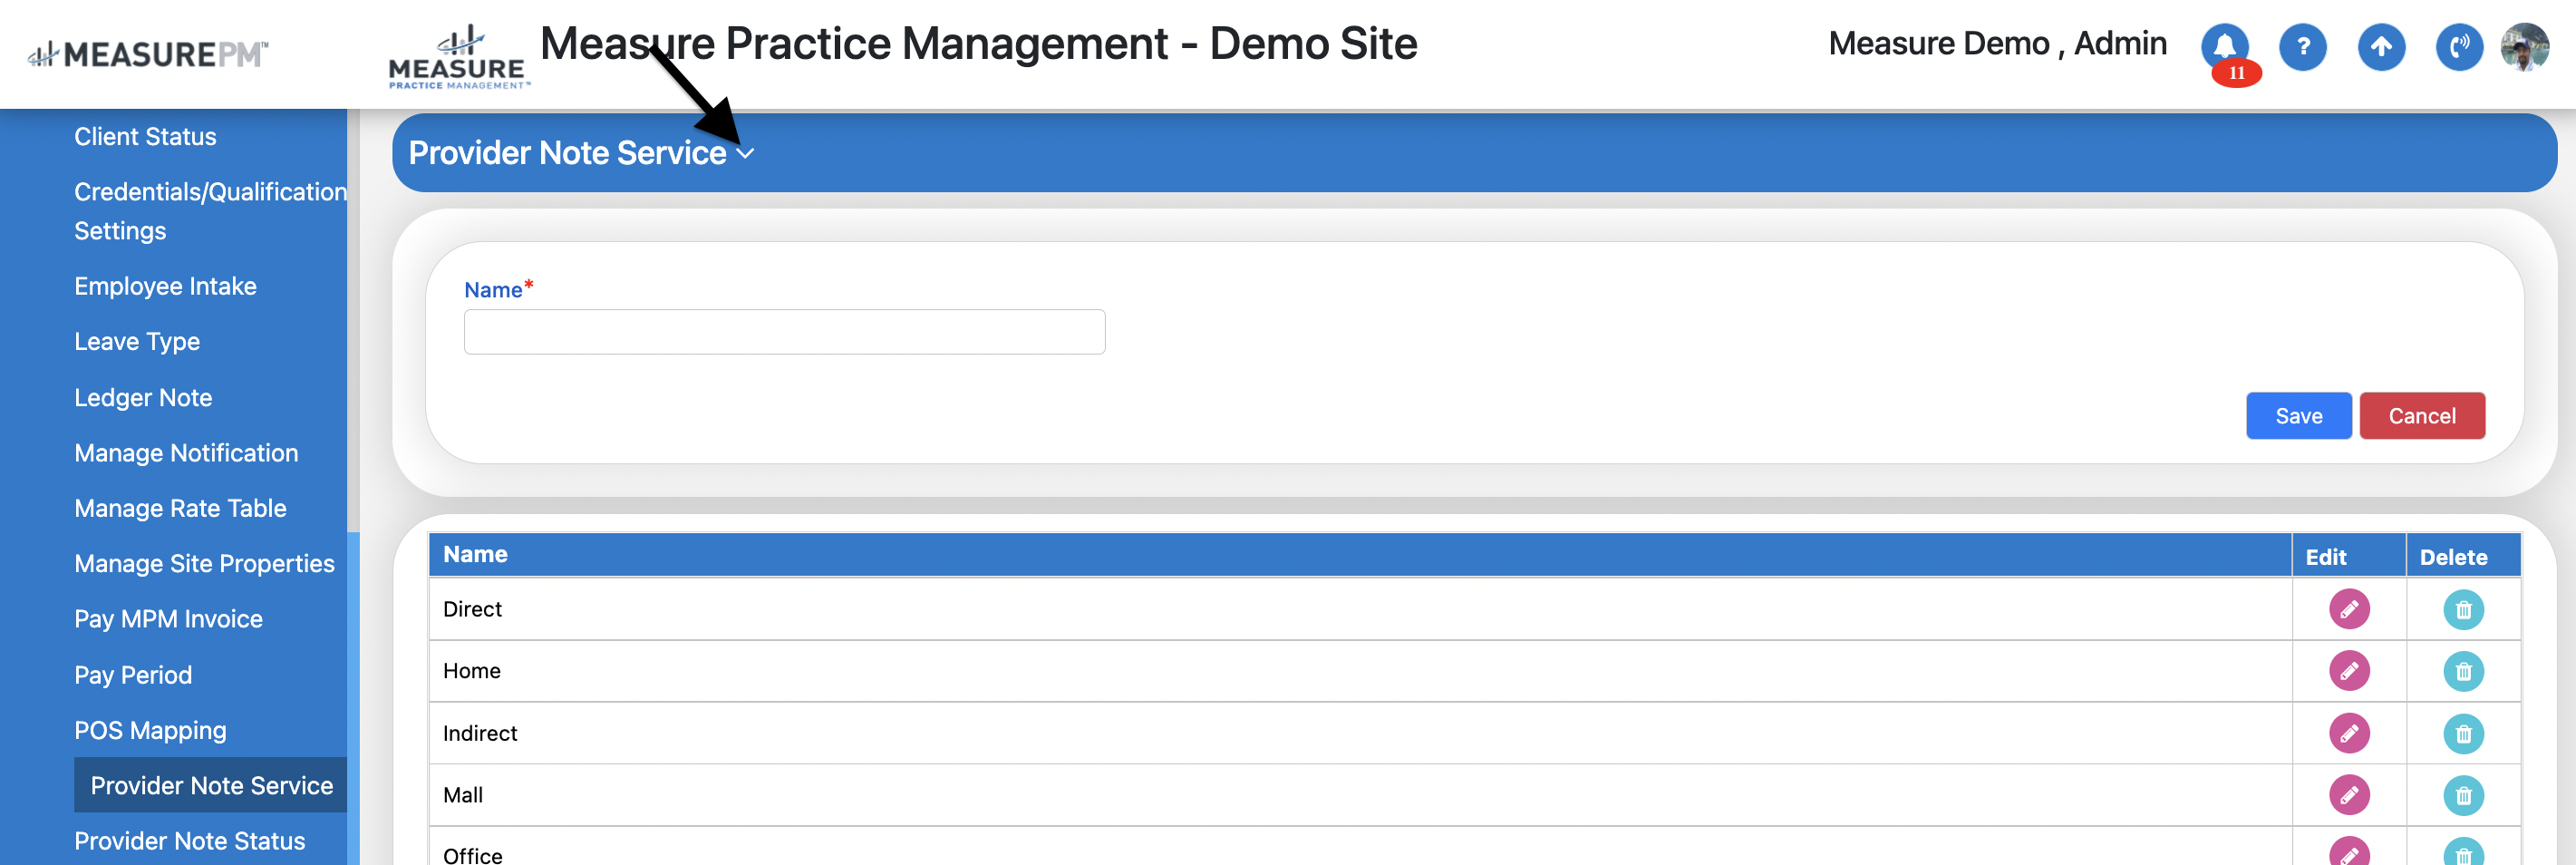Edit the Office row with pencil icon
Screen dimensions: 2576x865
2349,851
